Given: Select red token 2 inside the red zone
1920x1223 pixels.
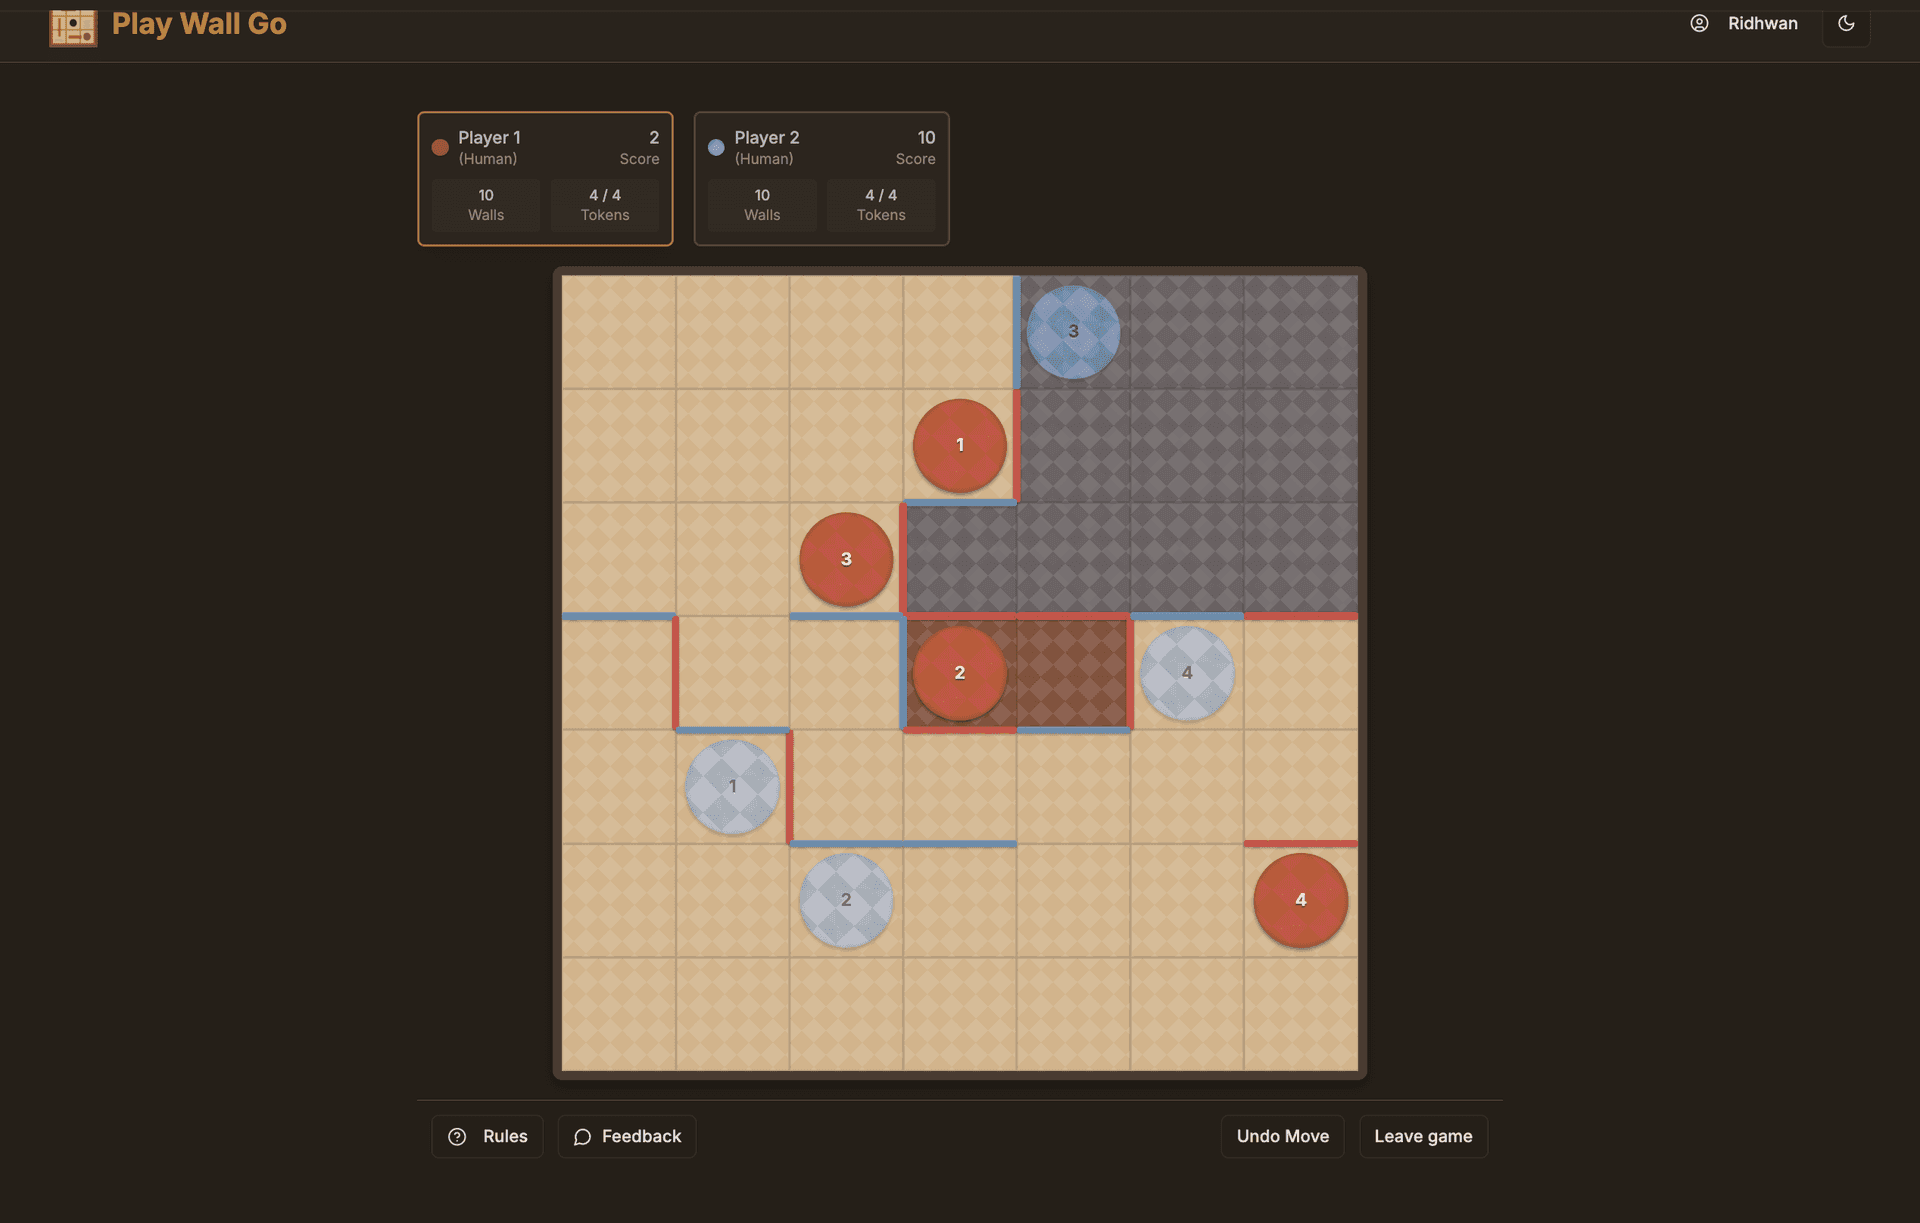Looking at the screenshot, I should tap(959, 673).
